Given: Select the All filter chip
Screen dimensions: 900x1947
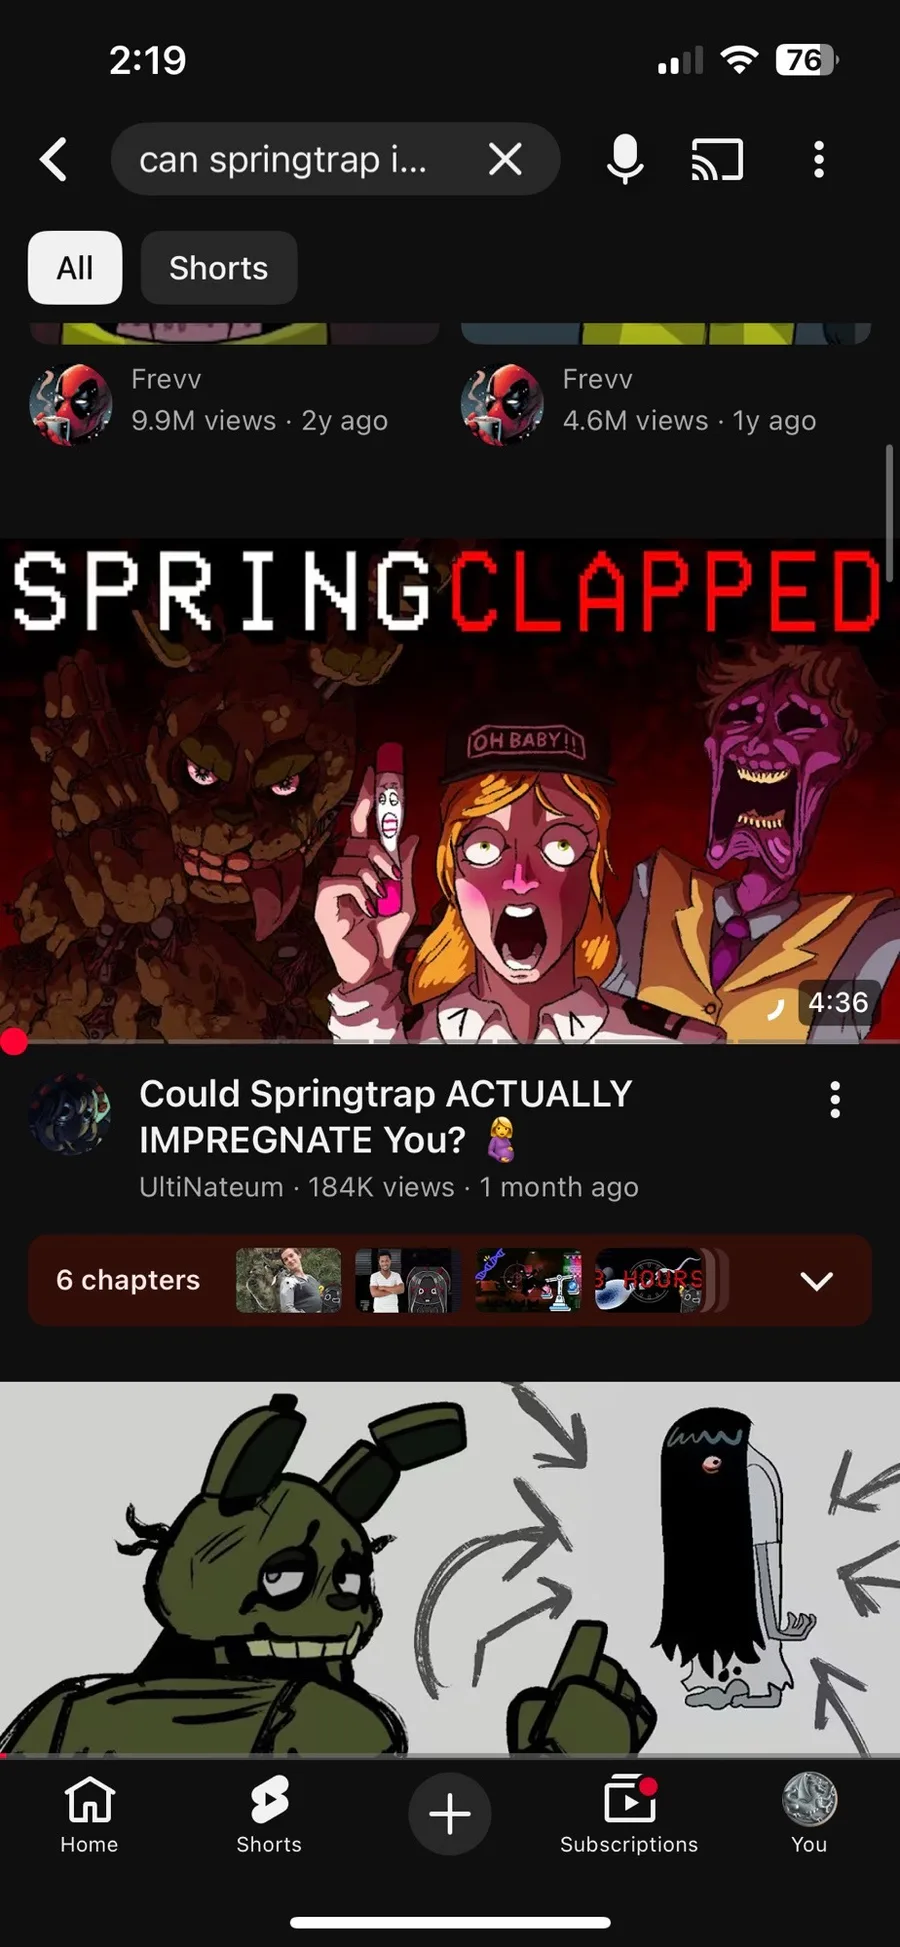Looking at the screenshot, I should [x=75, y=268].
